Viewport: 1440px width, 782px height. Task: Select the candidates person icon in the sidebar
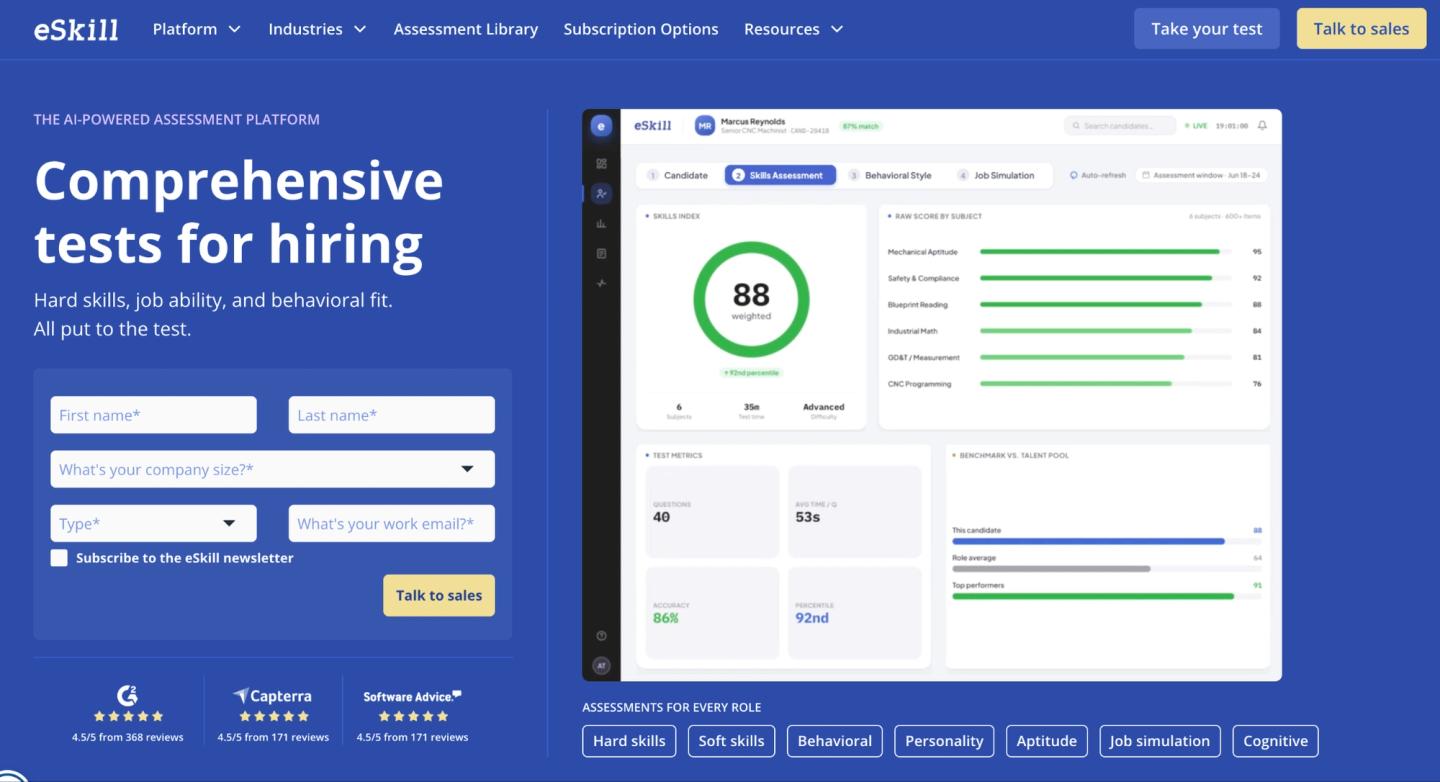pos(601,194)
